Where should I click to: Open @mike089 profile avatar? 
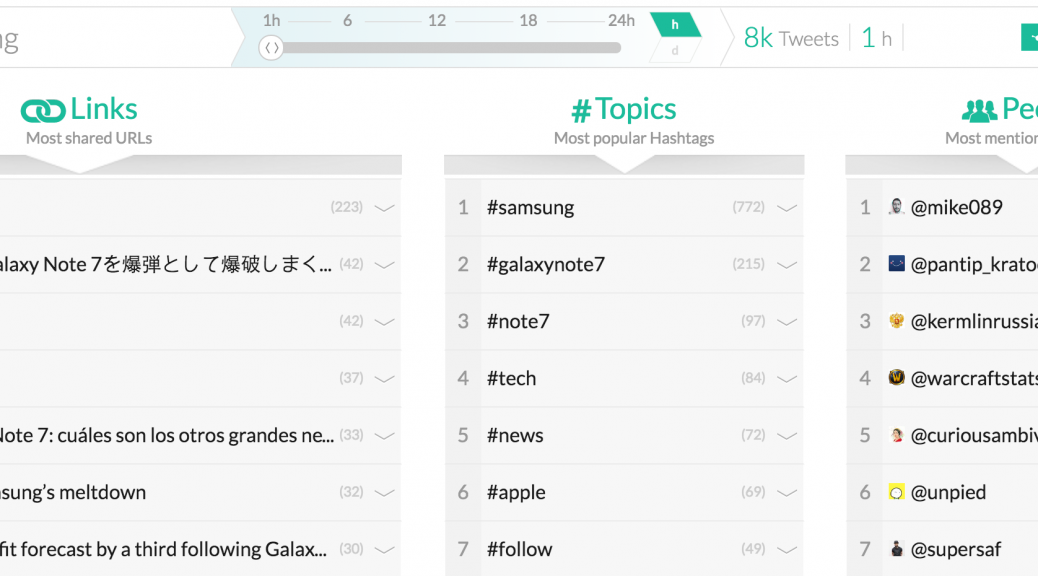[896, 207]
